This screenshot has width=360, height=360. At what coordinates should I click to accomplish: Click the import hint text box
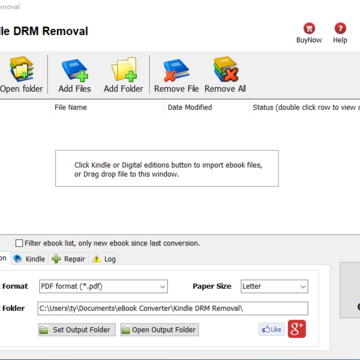point(167,168)
